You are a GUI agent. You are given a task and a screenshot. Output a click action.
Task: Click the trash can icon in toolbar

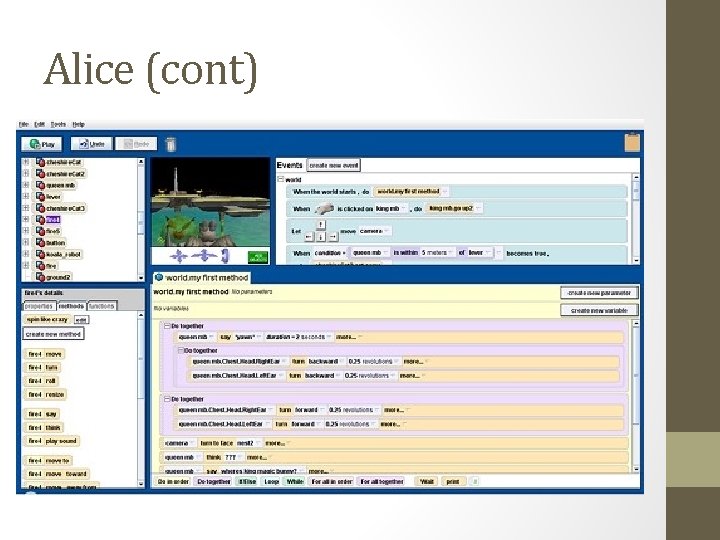click(171, 144)
